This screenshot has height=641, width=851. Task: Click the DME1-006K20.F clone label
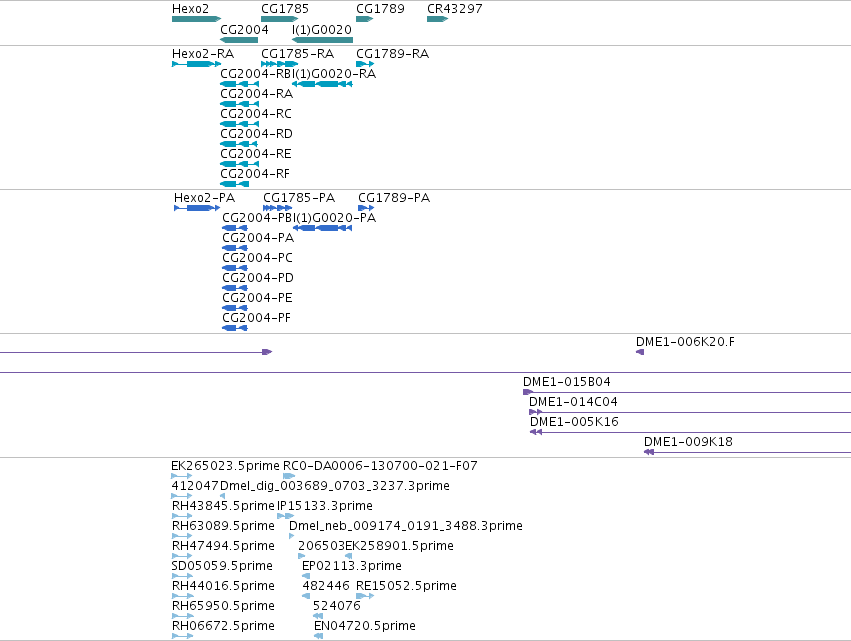[x=685, y=342]
